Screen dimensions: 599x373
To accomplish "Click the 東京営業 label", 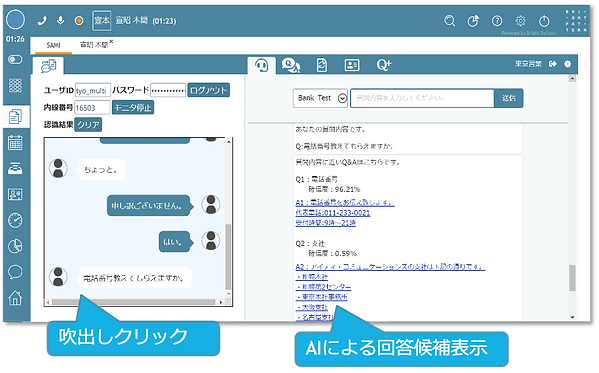I will point(528,64).
